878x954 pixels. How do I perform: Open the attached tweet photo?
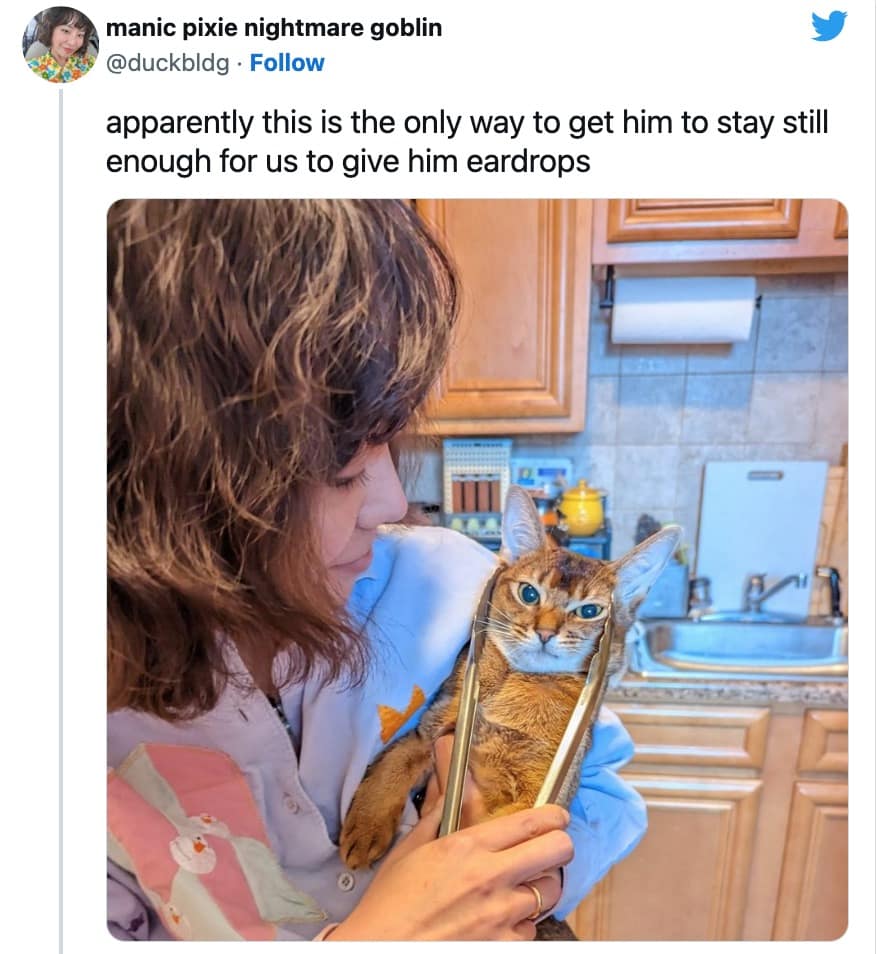477,569
